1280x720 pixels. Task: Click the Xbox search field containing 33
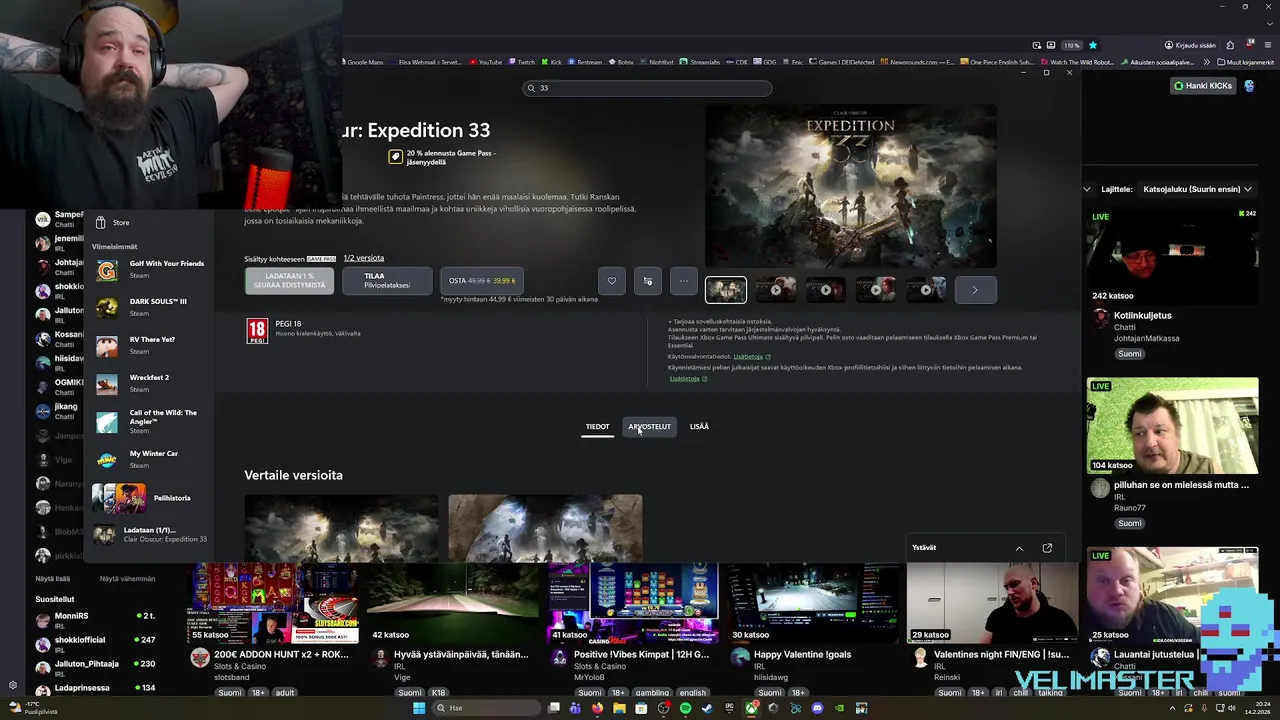[x=647, y=88]
